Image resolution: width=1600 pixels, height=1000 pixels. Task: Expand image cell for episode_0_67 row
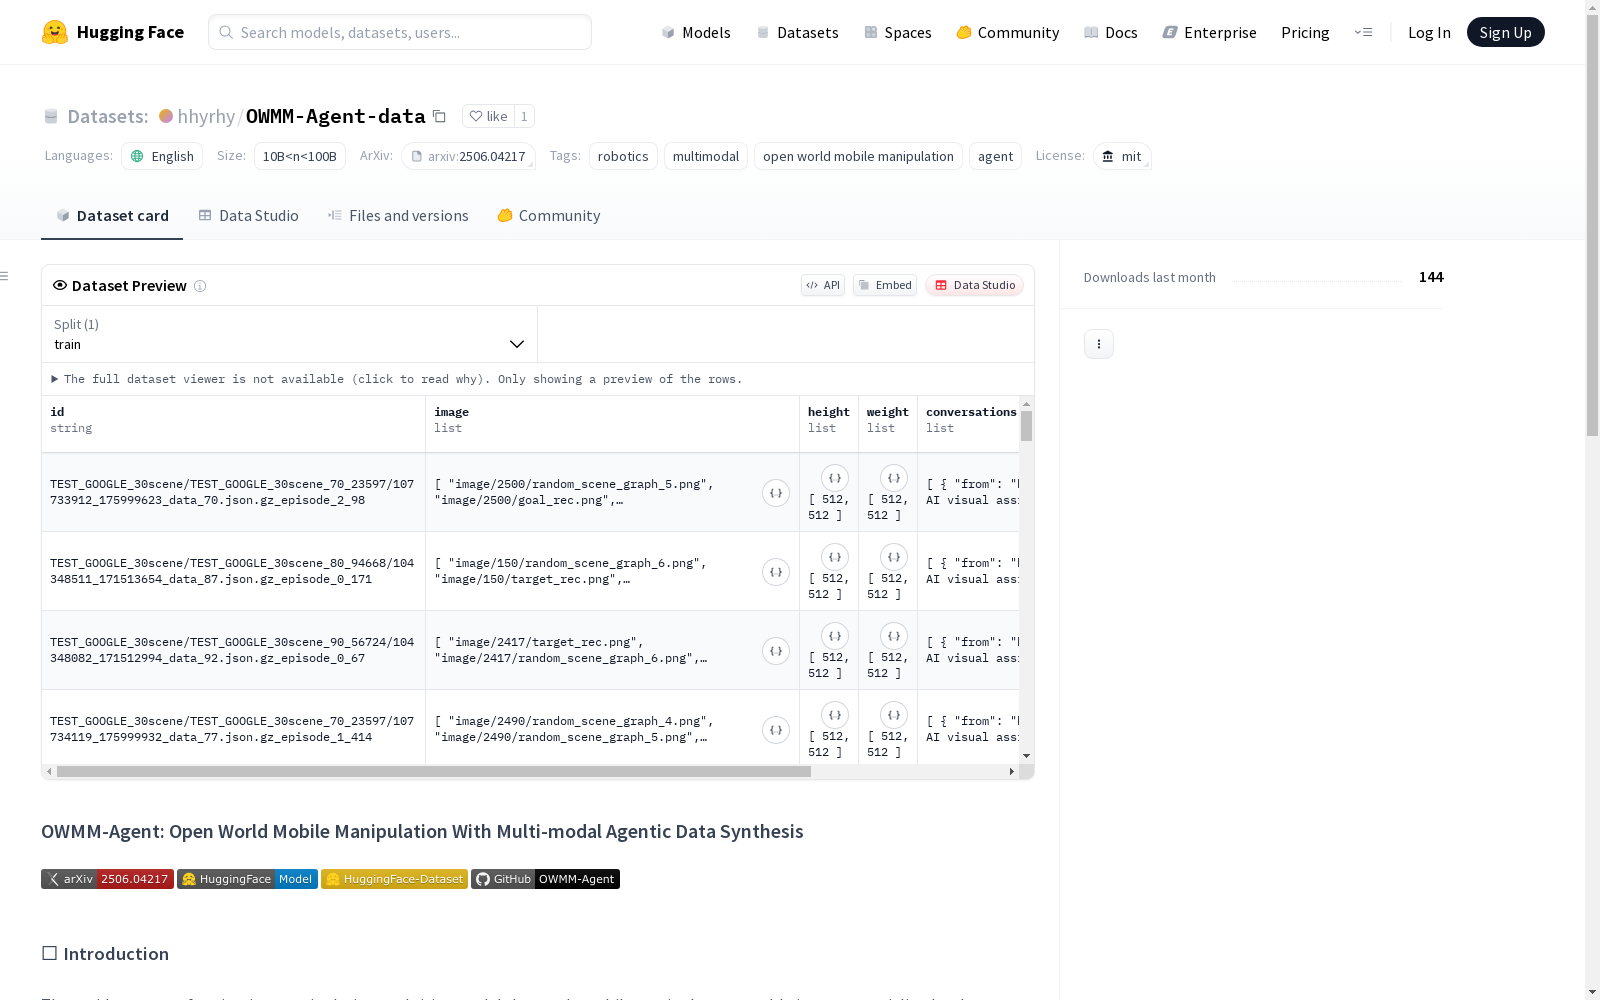click(x=776, y=651)
